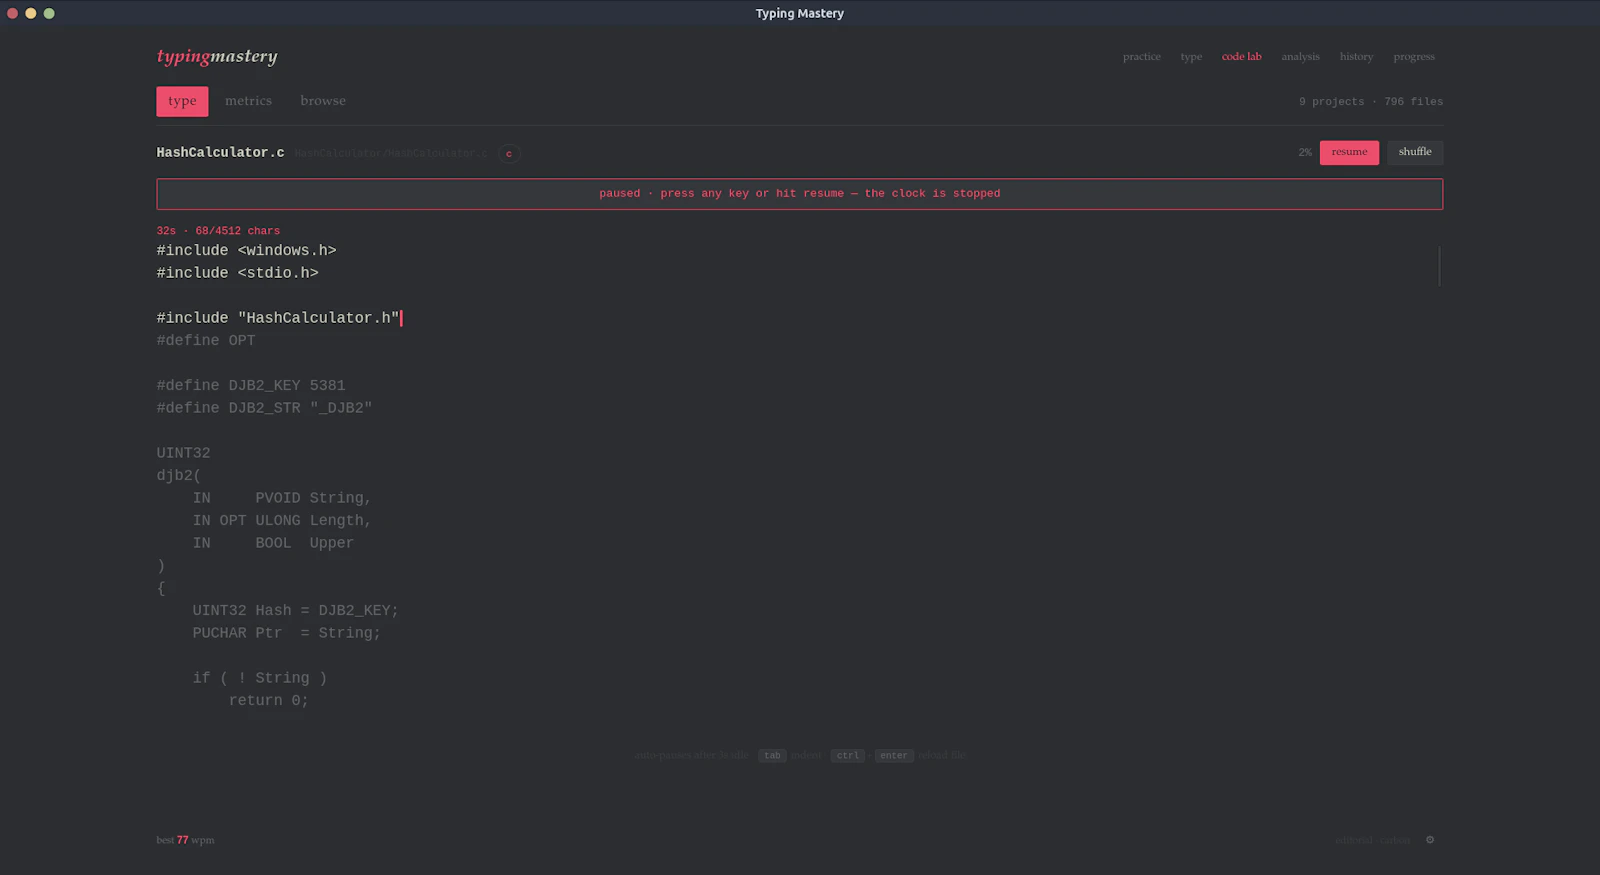Image resolution: width=1600 pixels, height=875 pixels.
Task: Click the UINT32 return type line
Action: tap(183, 453)
